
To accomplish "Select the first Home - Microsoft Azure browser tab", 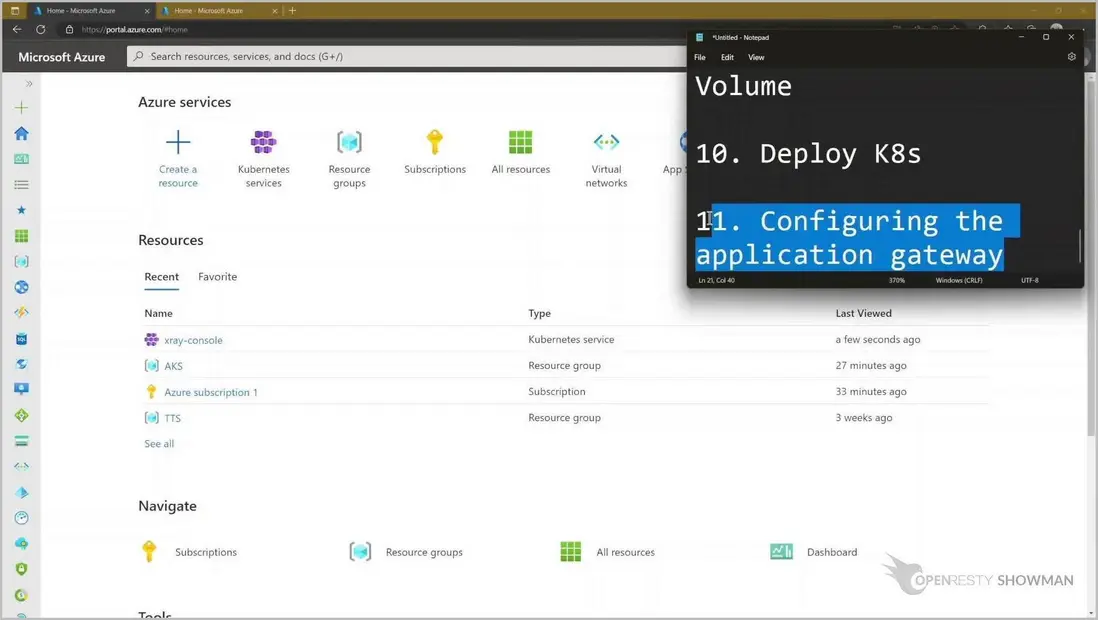I will pyautogui.click(x=90, y=11).
